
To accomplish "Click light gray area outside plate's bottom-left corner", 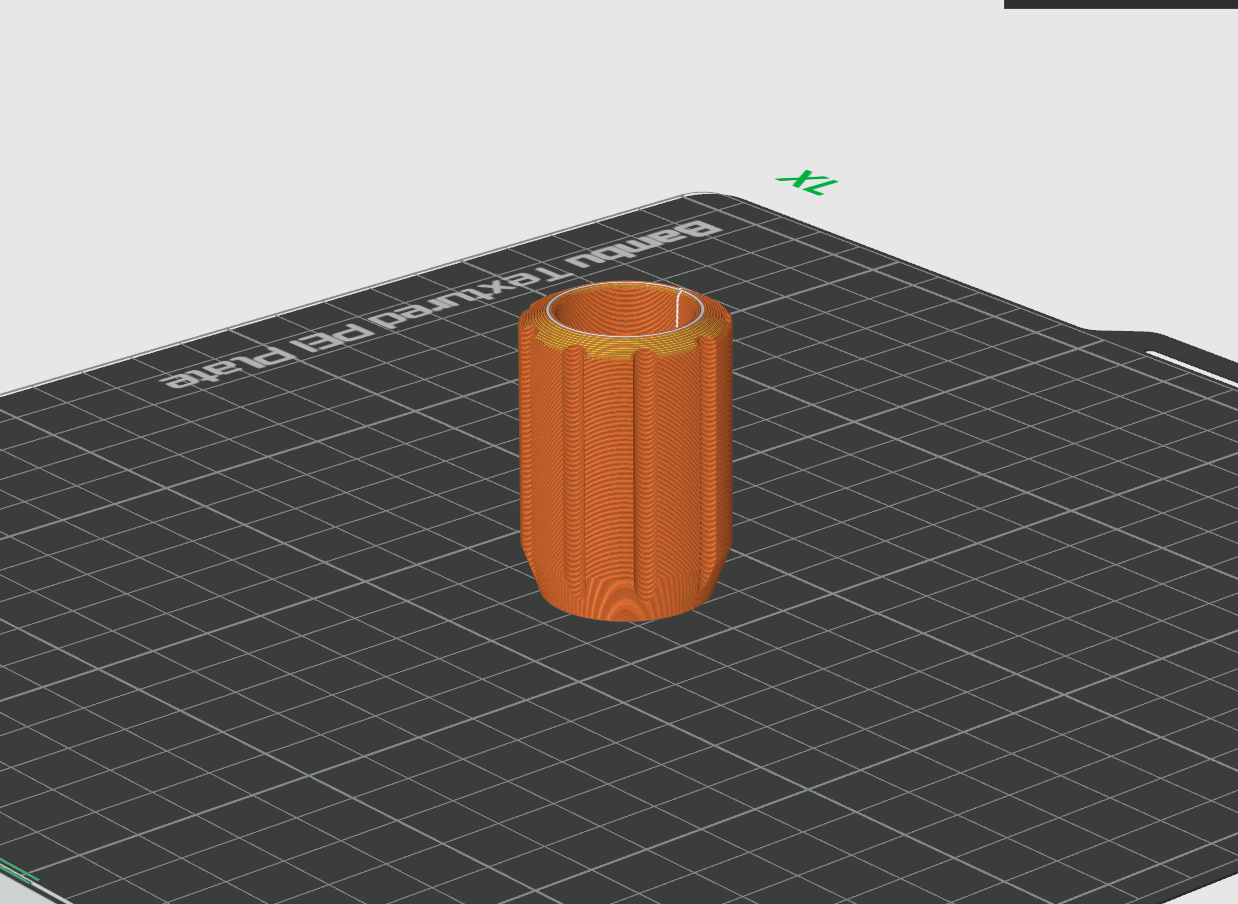I will click(15, 895).
